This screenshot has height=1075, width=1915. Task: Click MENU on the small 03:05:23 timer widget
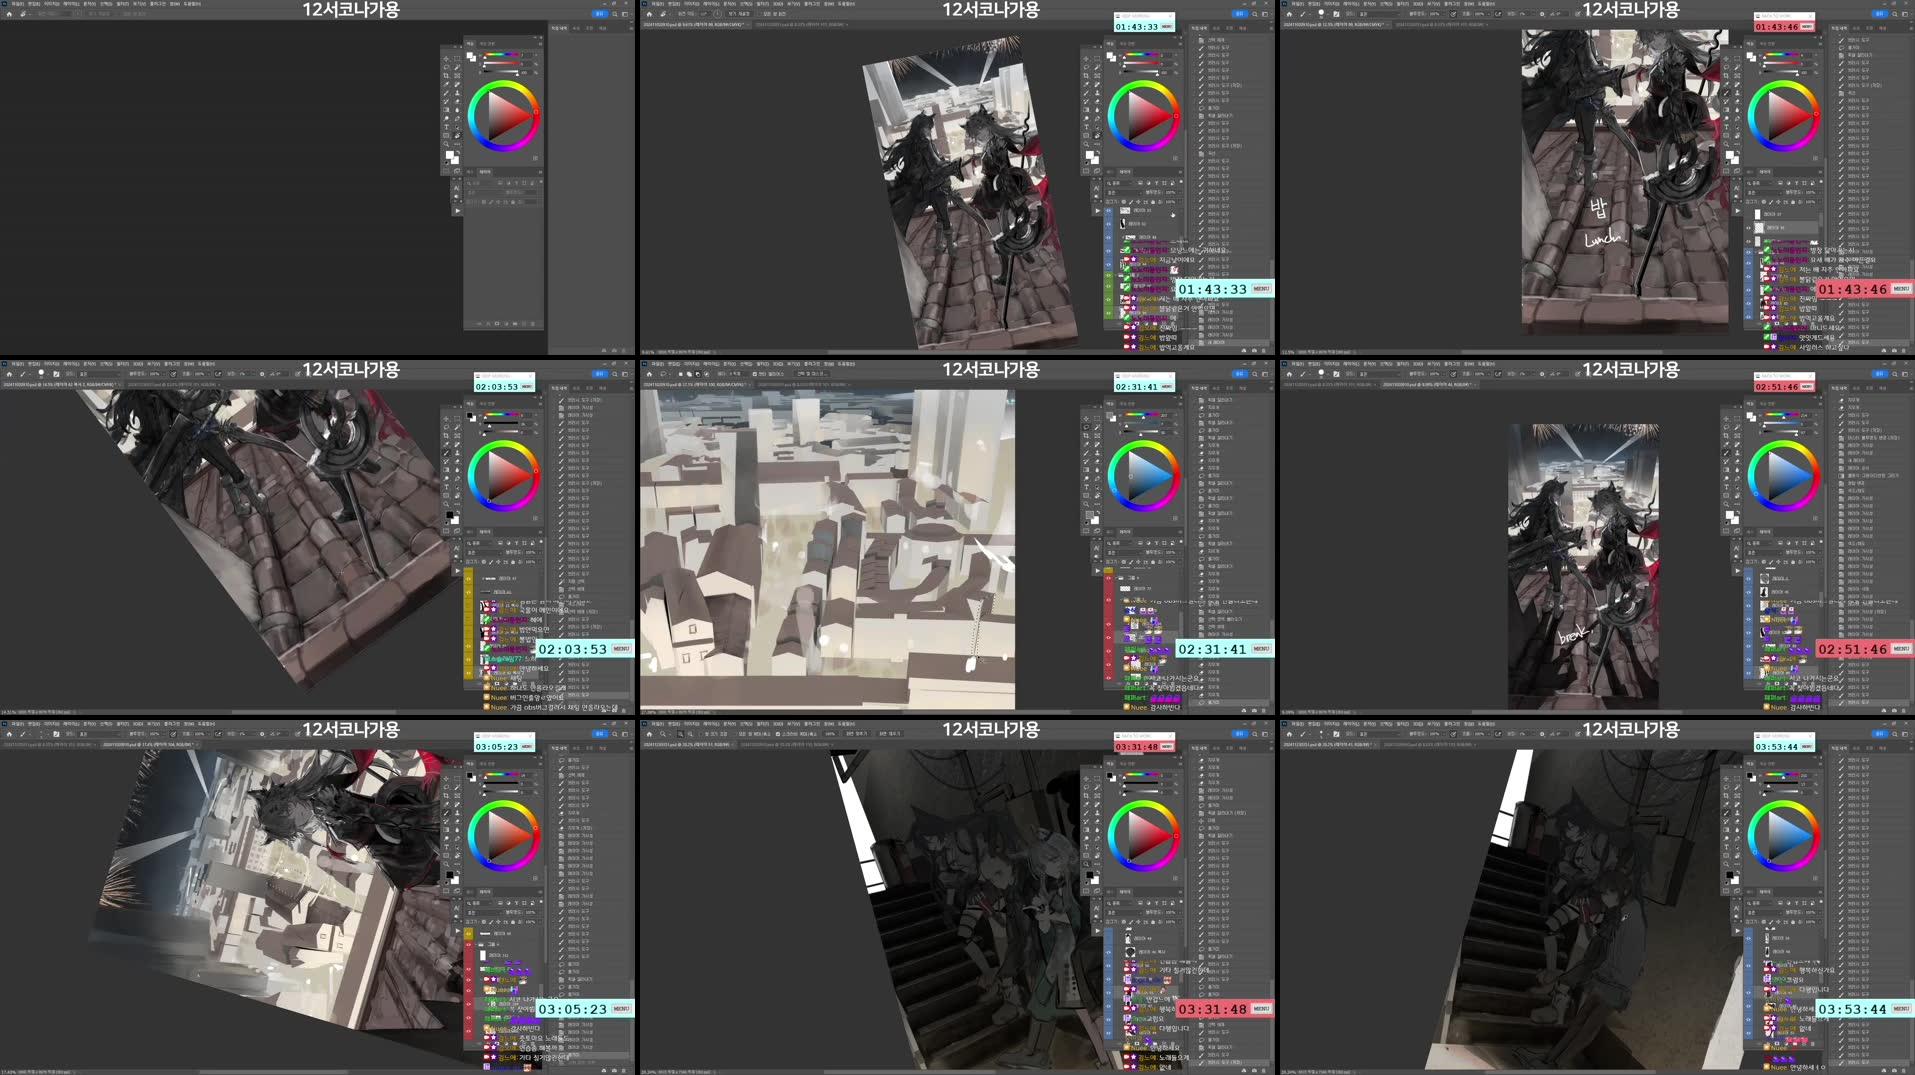(526, 747)
